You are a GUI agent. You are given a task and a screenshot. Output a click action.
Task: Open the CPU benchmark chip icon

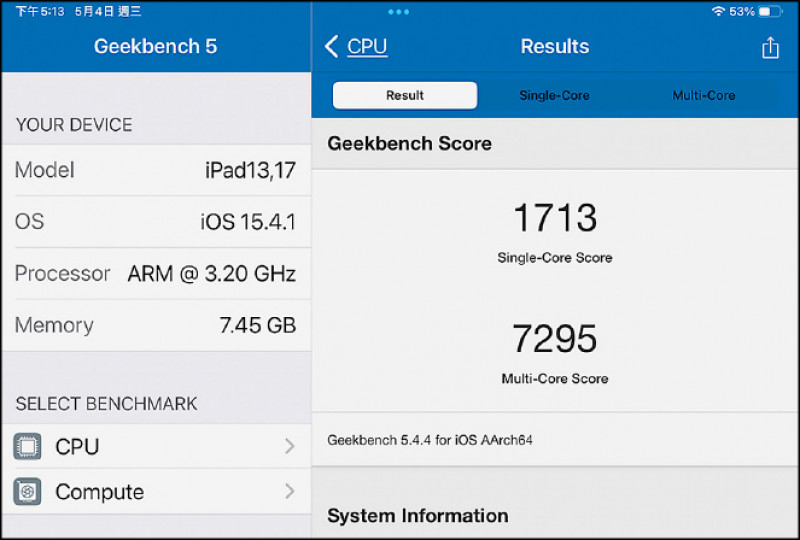point(28,447)
